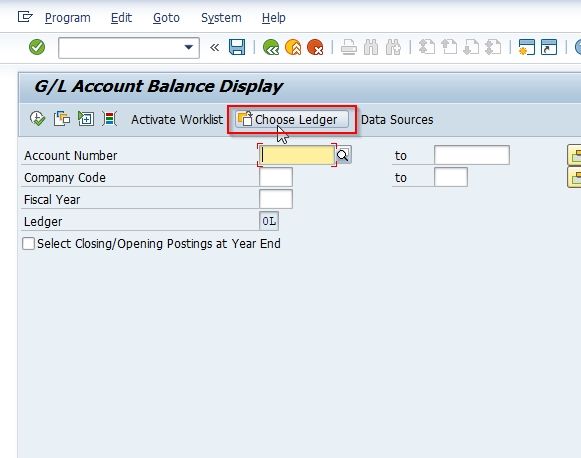The height and width of the screenshot is (458, 581).
Task: Click the Save floppy disk icon
Action: pyautogui.click(x=237, y=47)
